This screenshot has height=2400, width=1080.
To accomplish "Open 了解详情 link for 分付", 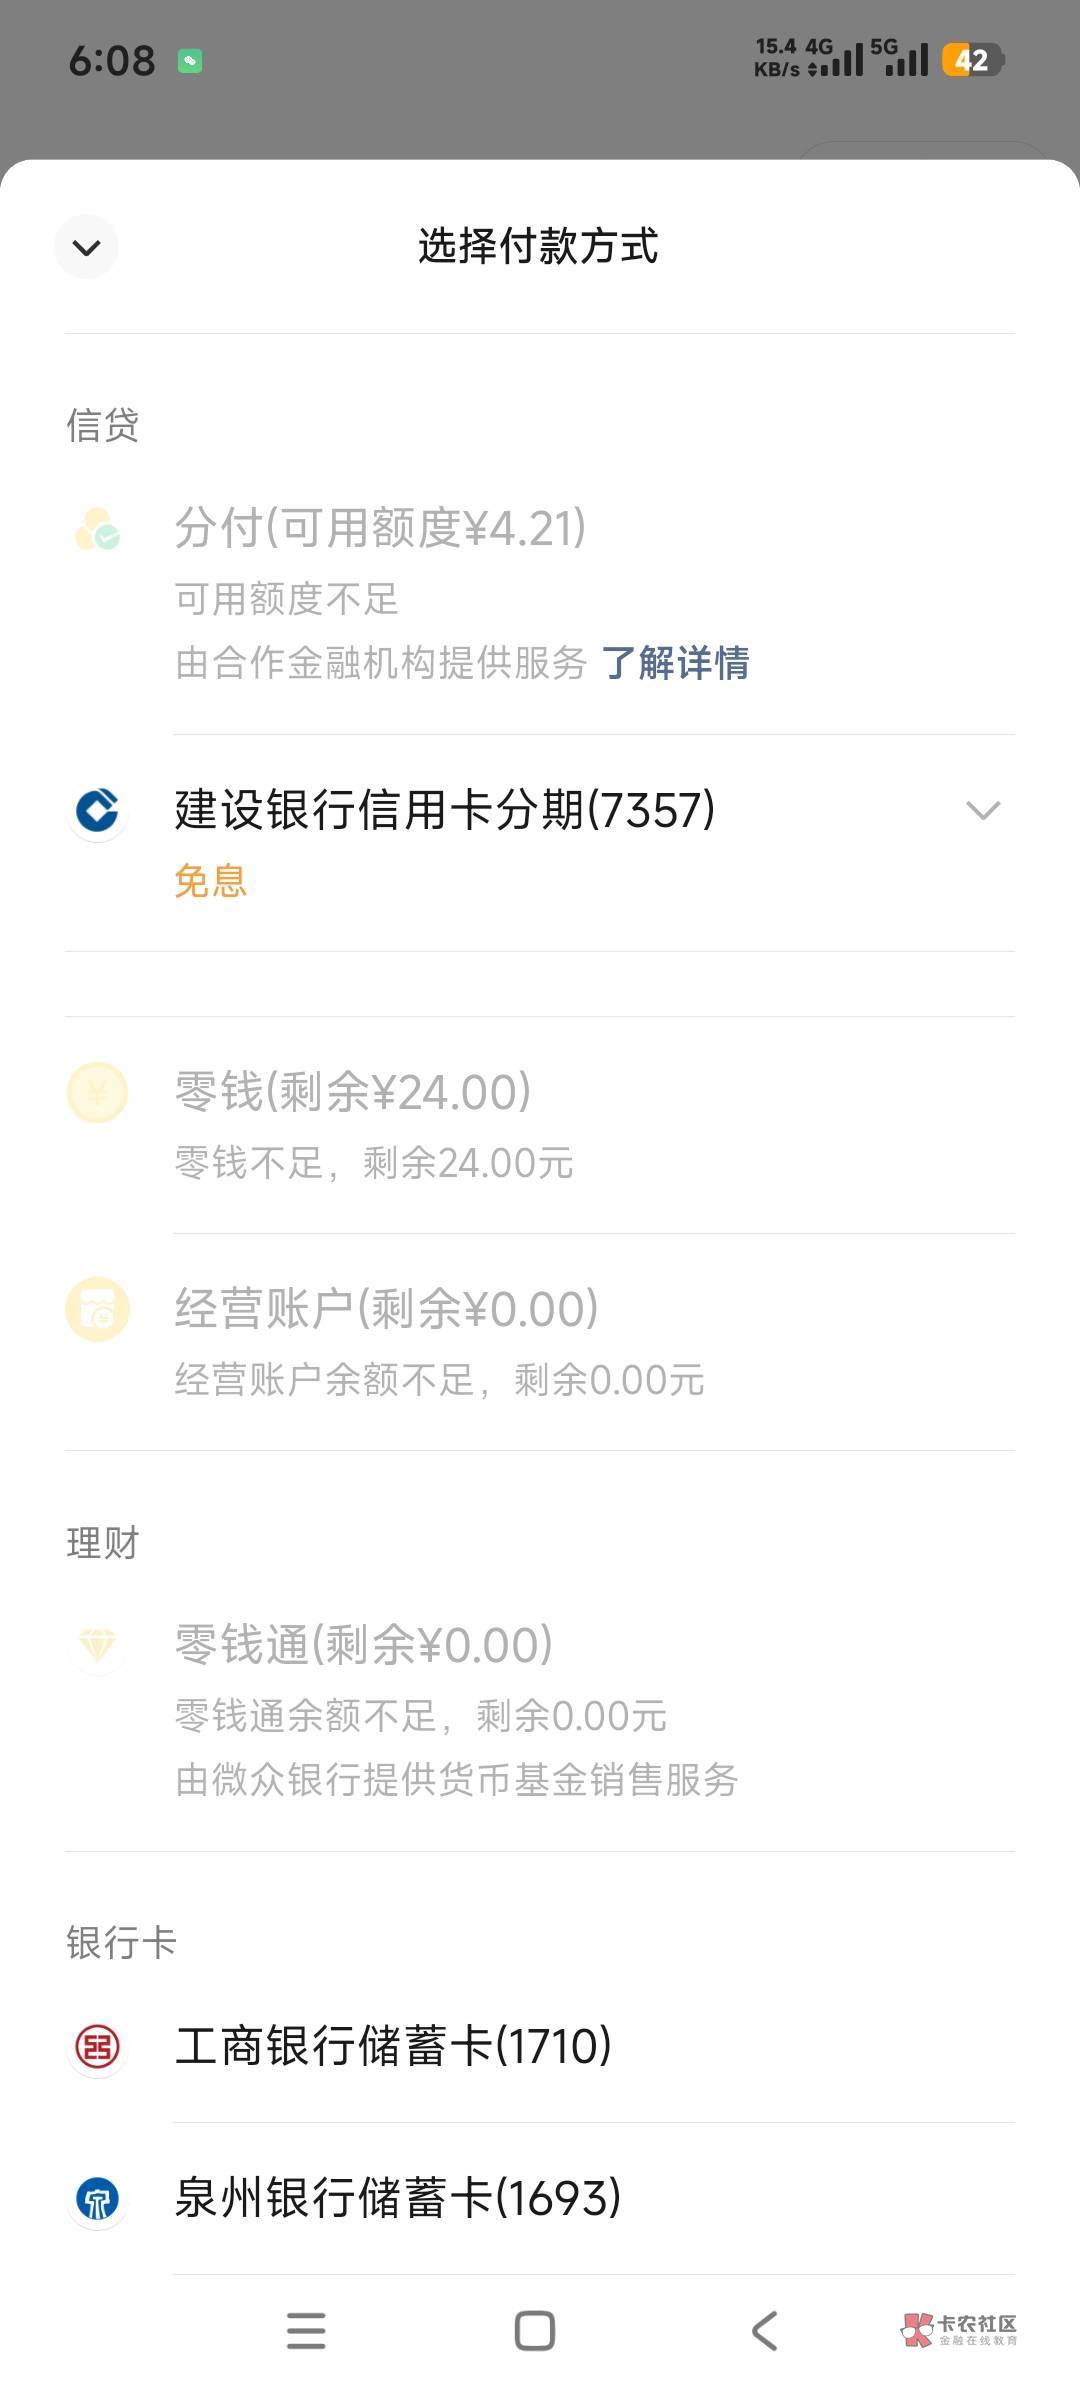I will pos(675,663).
